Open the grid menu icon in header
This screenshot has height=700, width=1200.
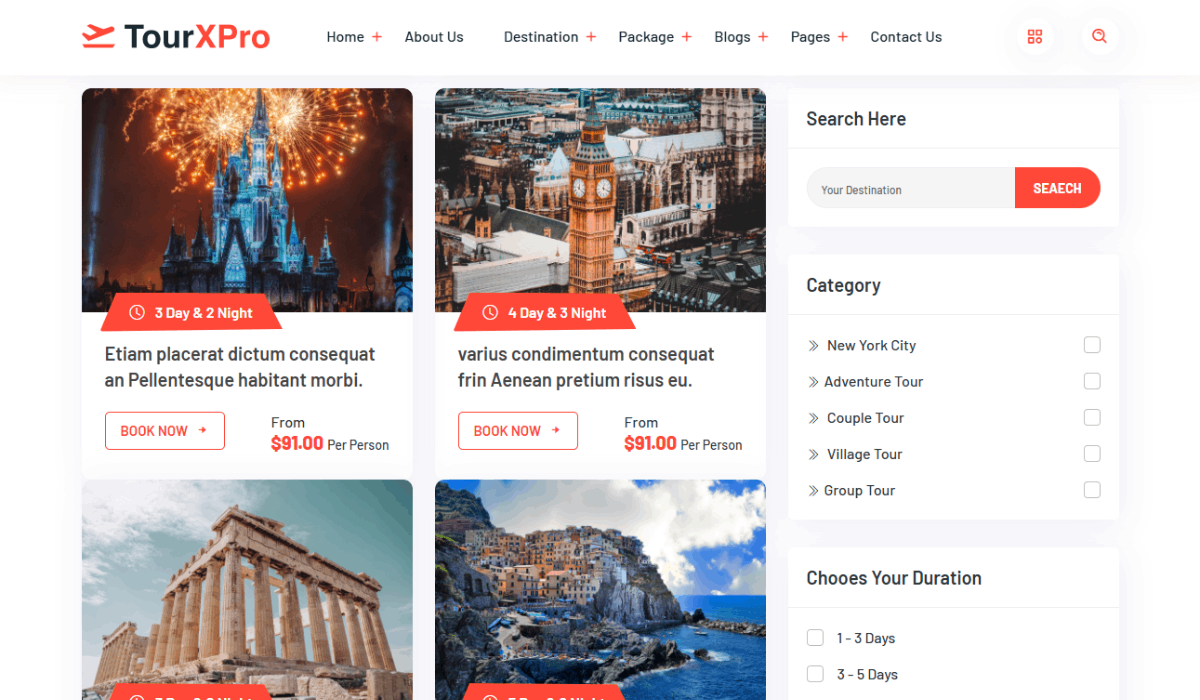click(x=1035, y=37)
